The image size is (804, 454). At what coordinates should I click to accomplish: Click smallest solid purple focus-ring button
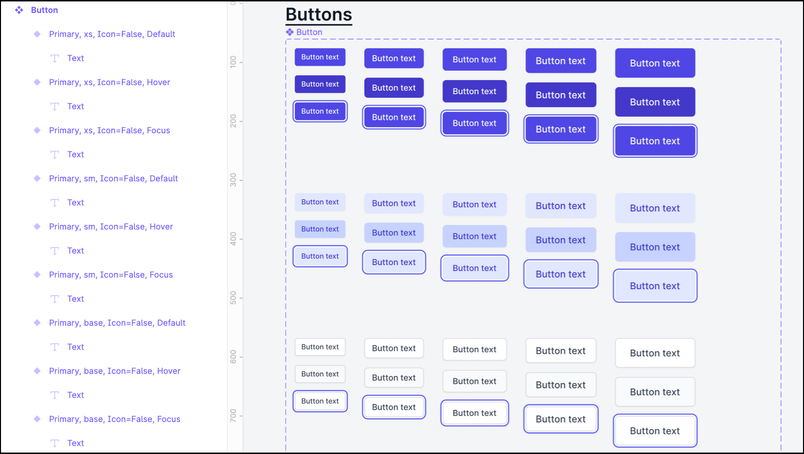(320, 111)
